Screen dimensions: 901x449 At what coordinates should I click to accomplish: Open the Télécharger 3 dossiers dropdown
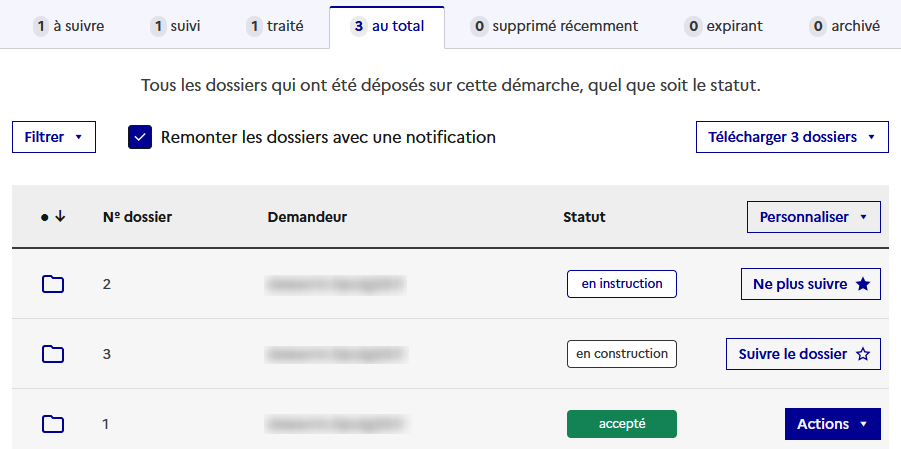[792, 137]
